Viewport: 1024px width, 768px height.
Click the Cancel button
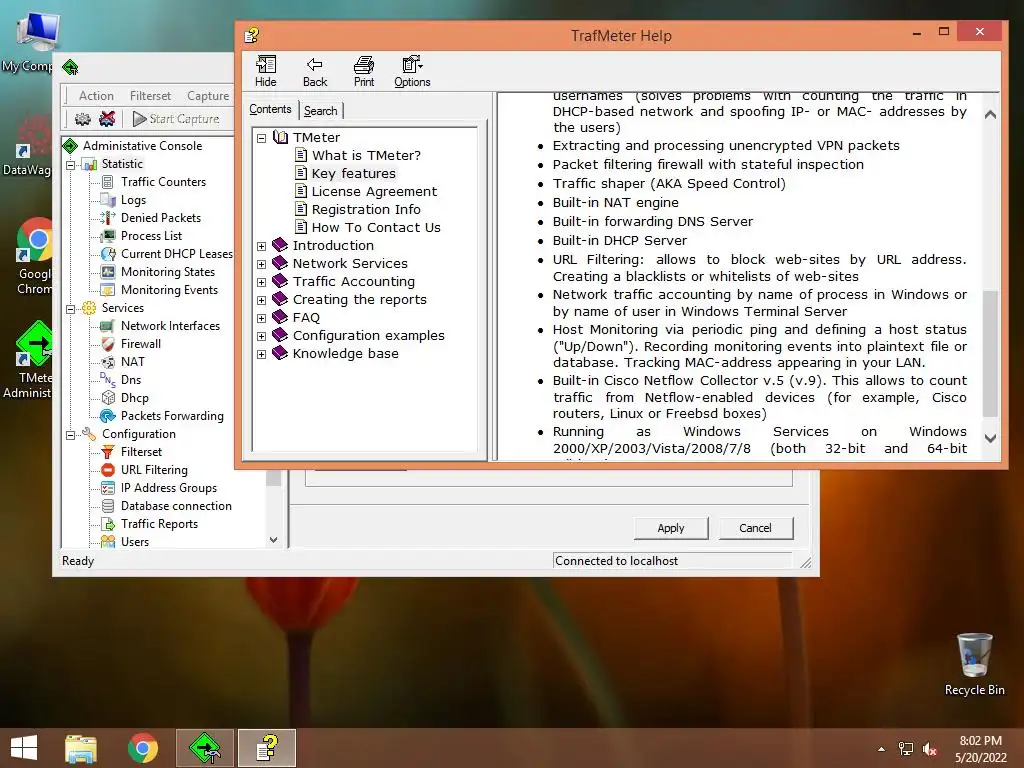(x=755, y=528)
